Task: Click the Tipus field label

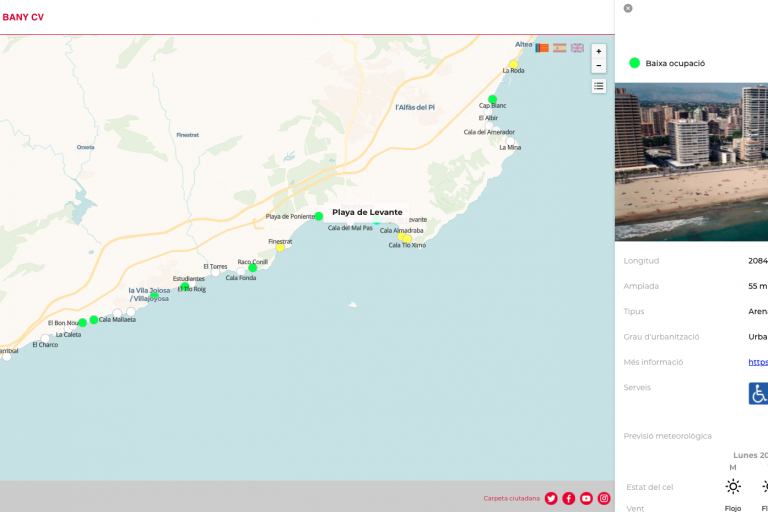Action: [x=634, y=312]
